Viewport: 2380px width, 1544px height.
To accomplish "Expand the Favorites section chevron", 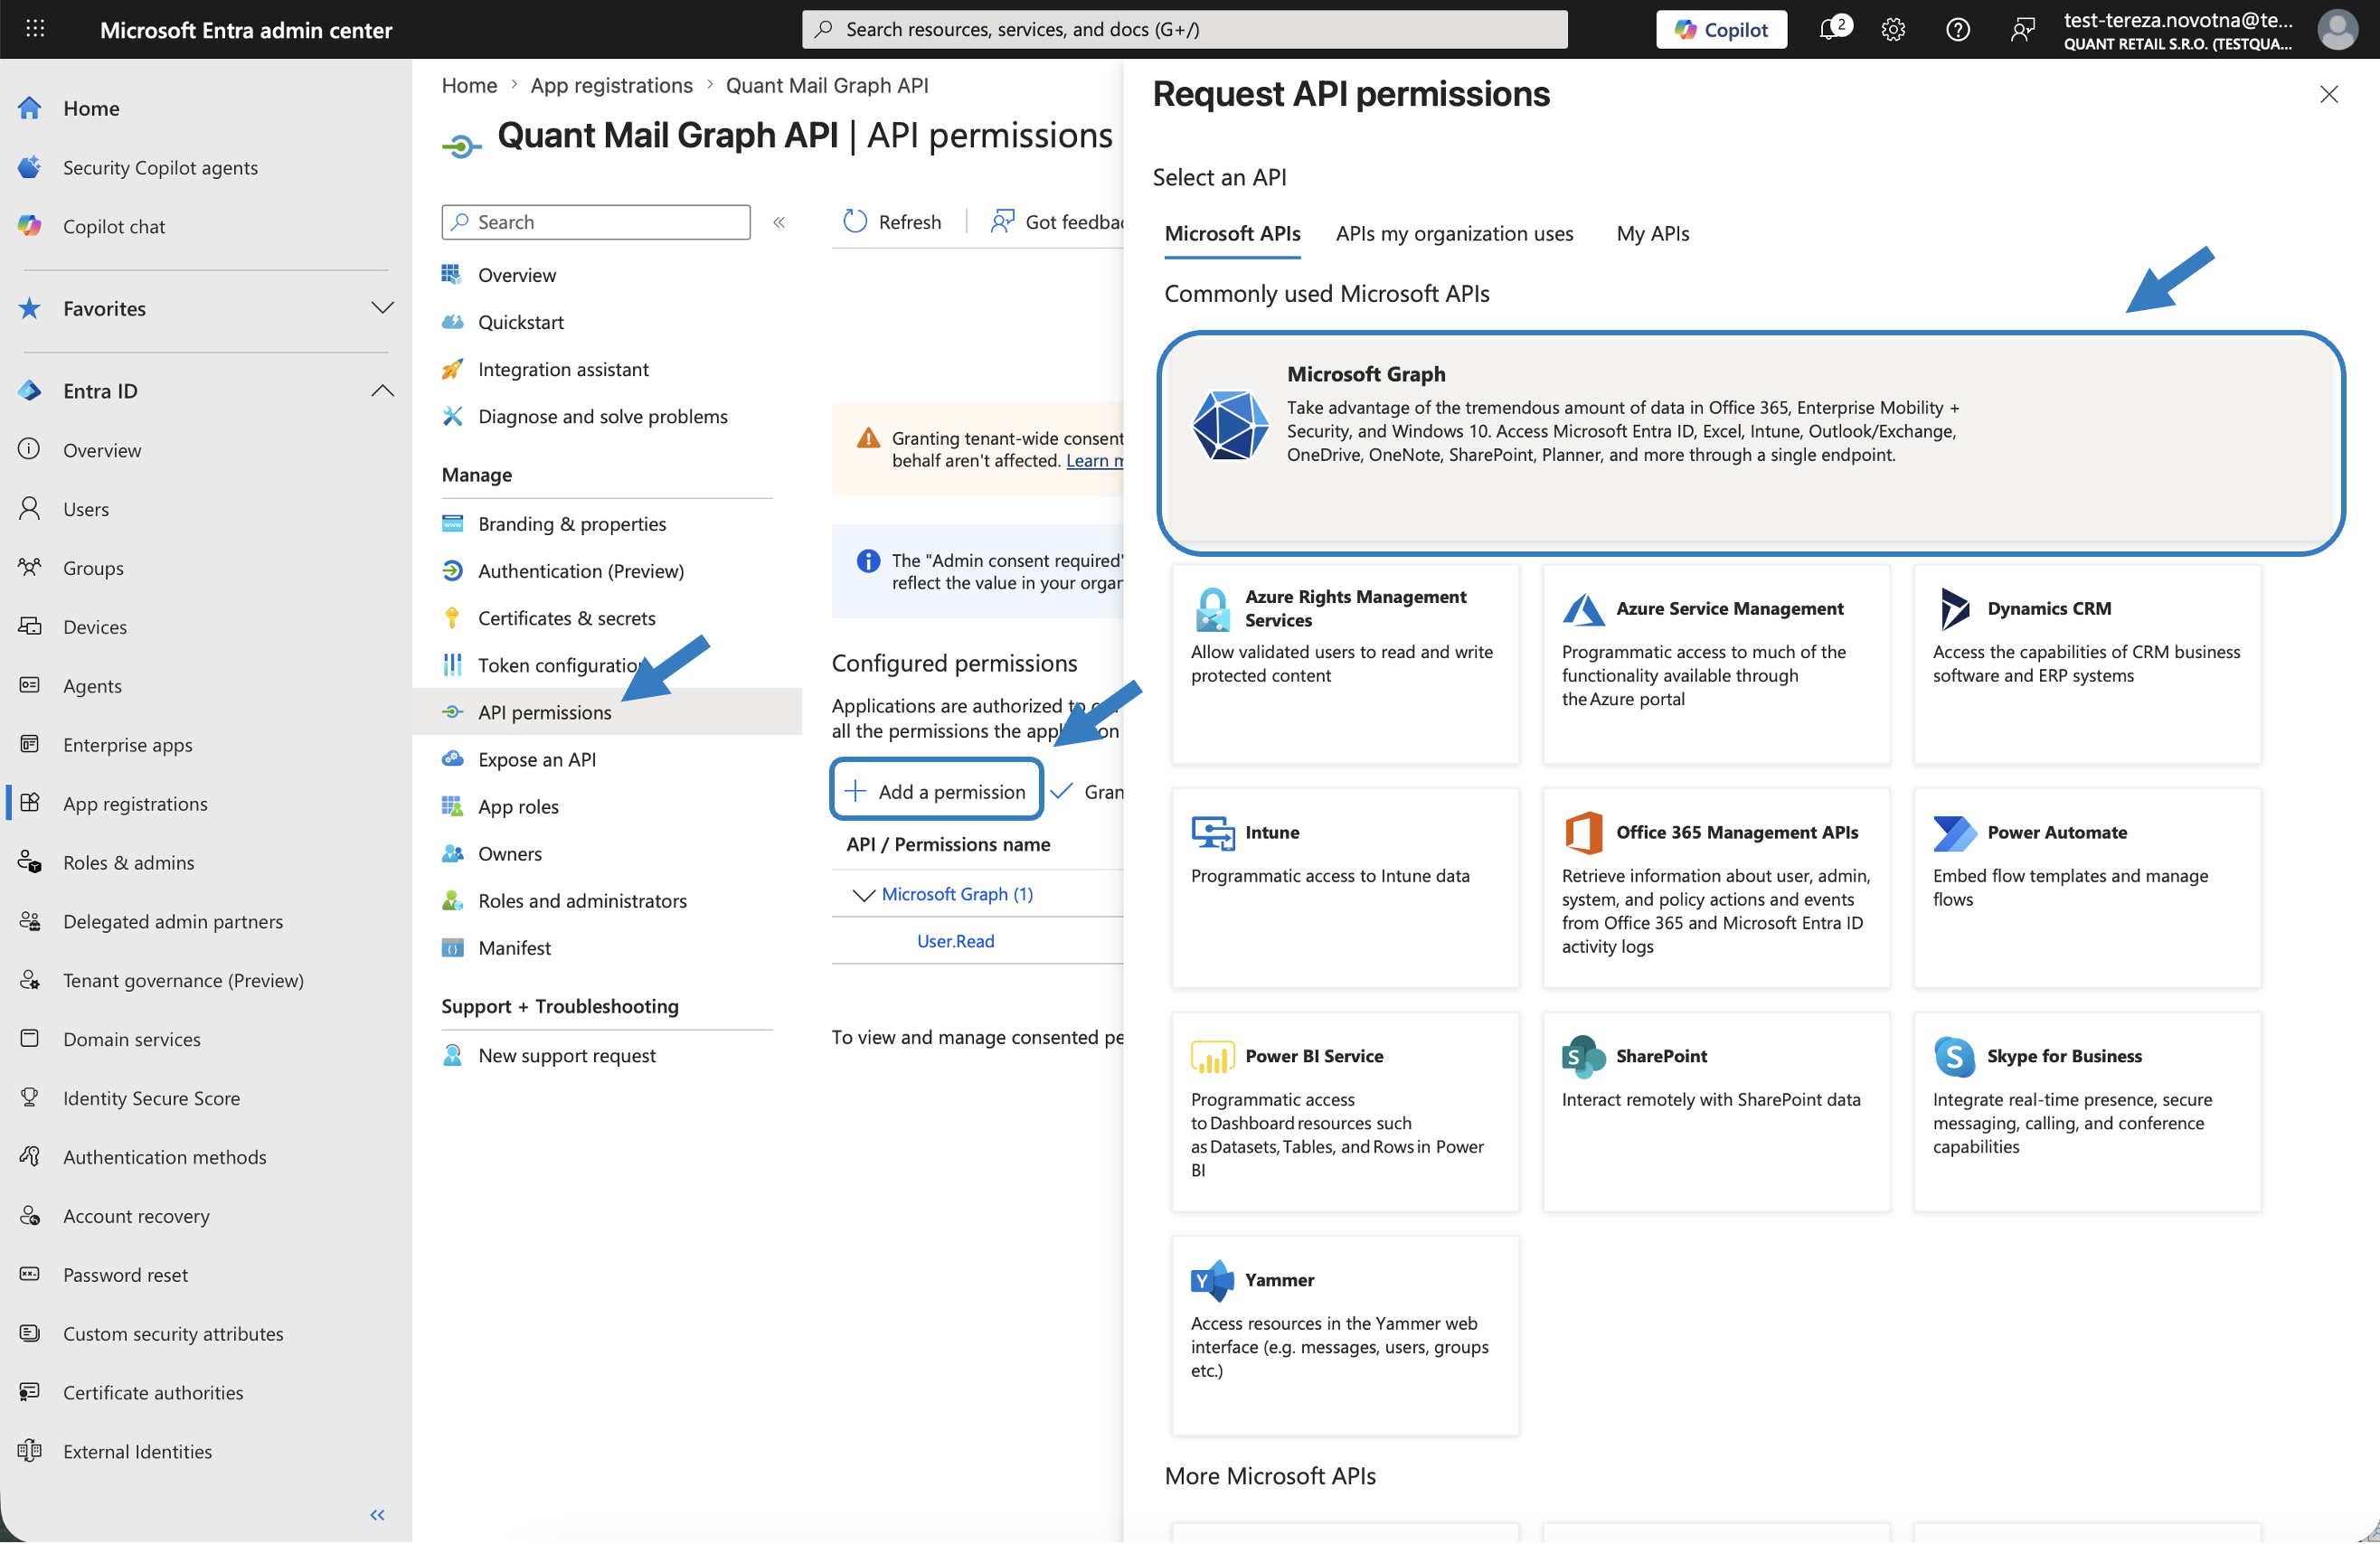I will pos(383,308).
